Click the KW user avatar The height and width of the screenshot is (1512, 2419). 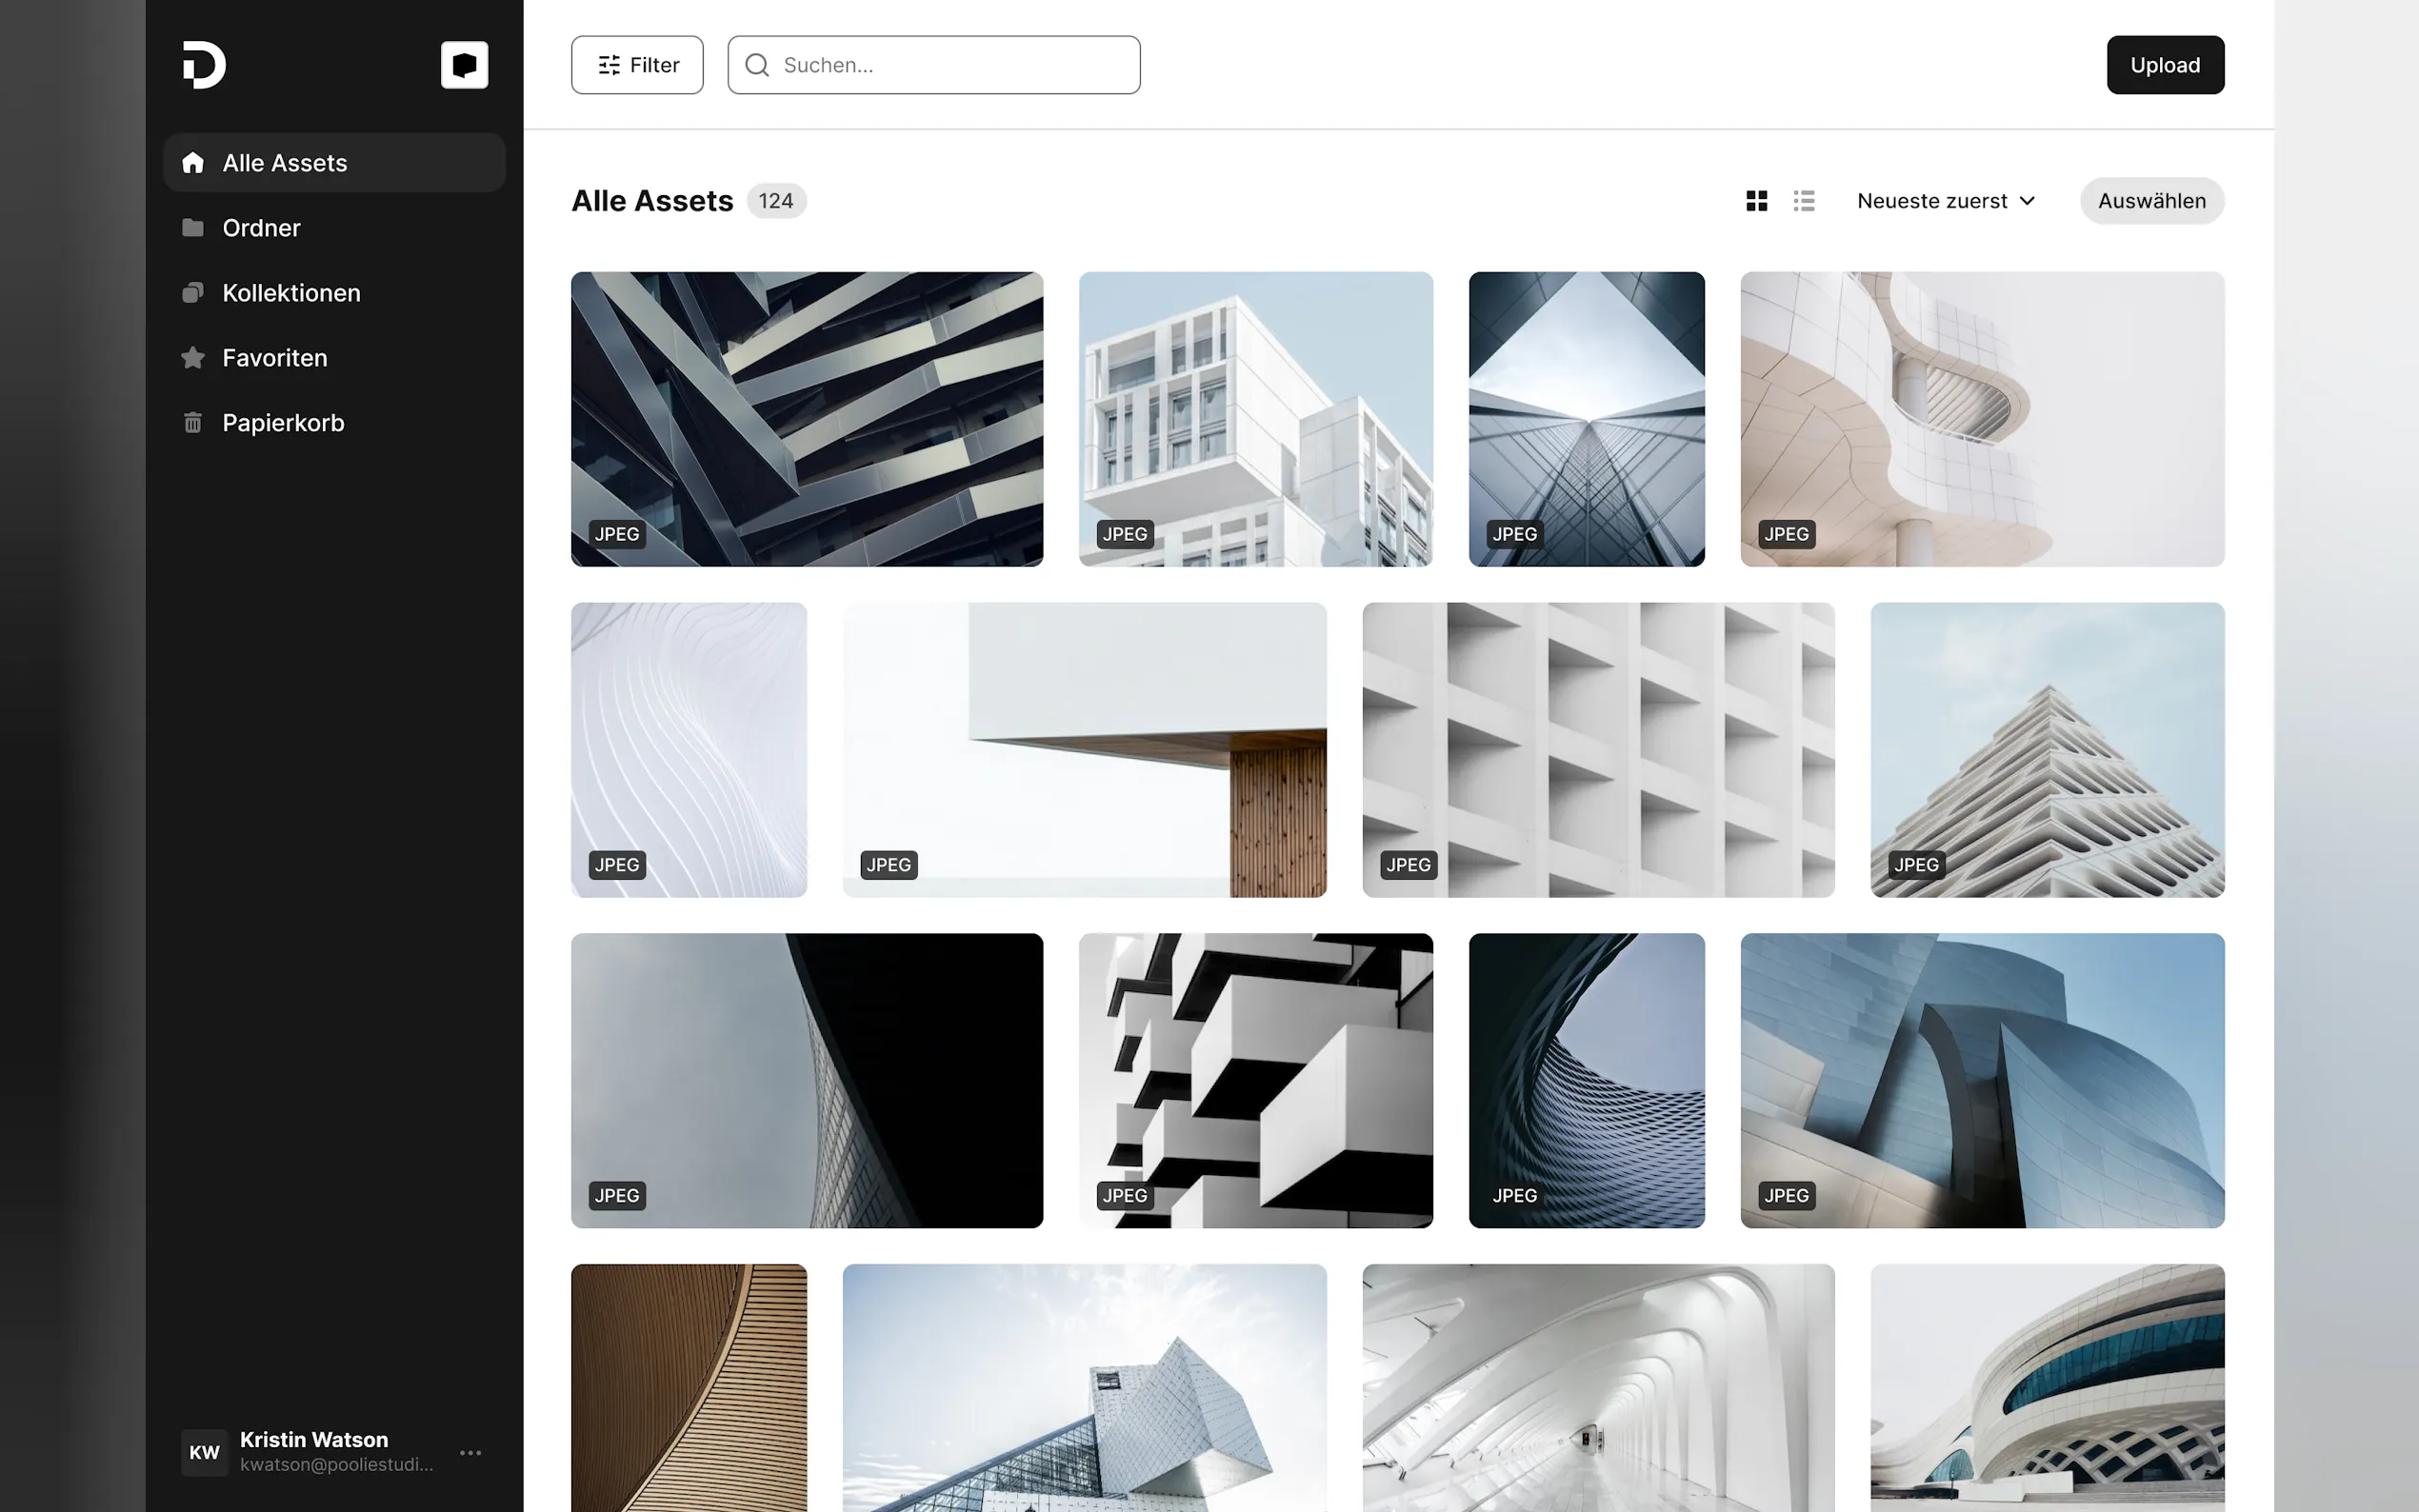(204, 1452)
